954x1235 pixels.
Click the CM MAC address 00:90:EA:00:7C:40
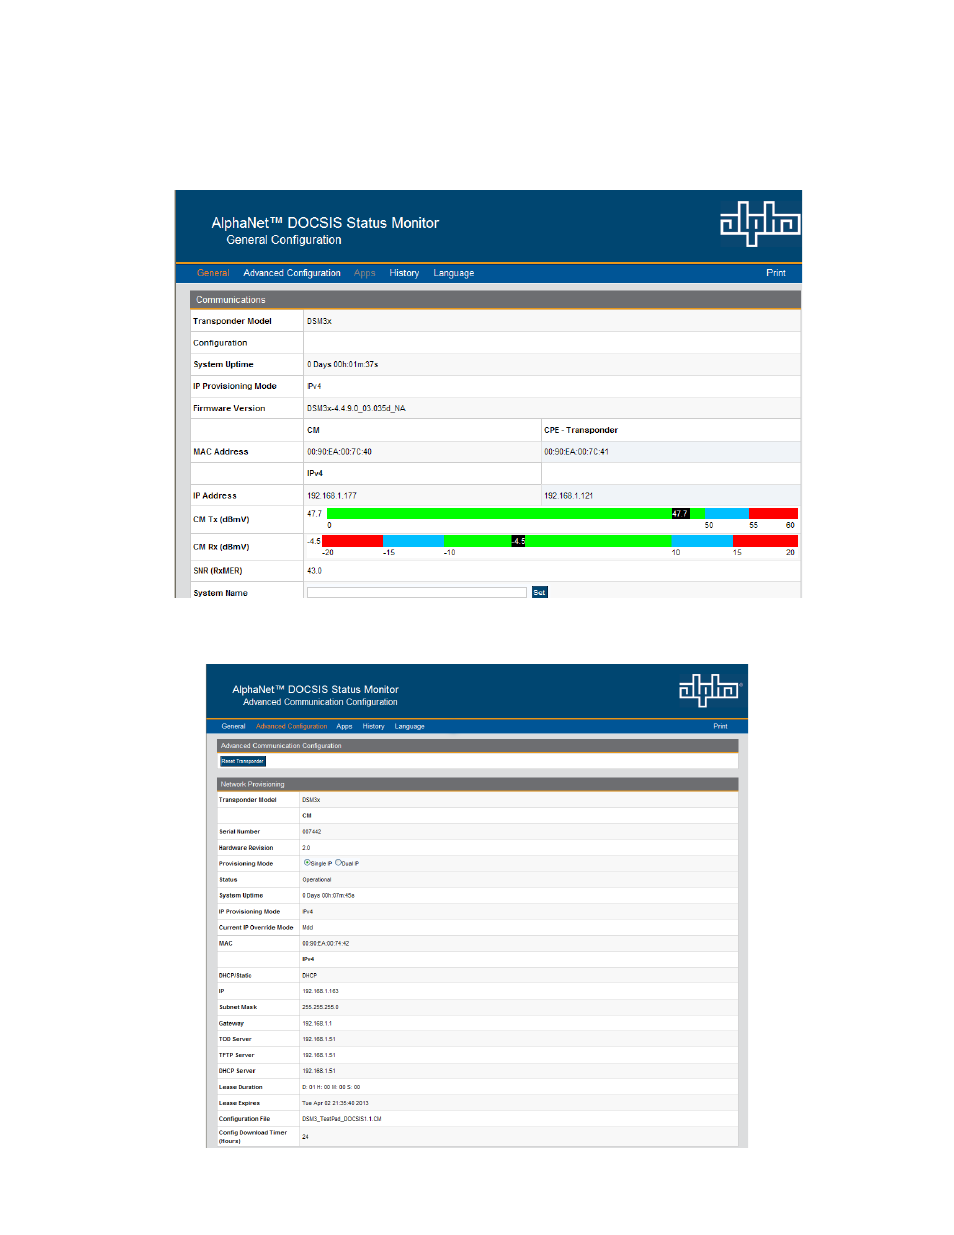point(339,452)
